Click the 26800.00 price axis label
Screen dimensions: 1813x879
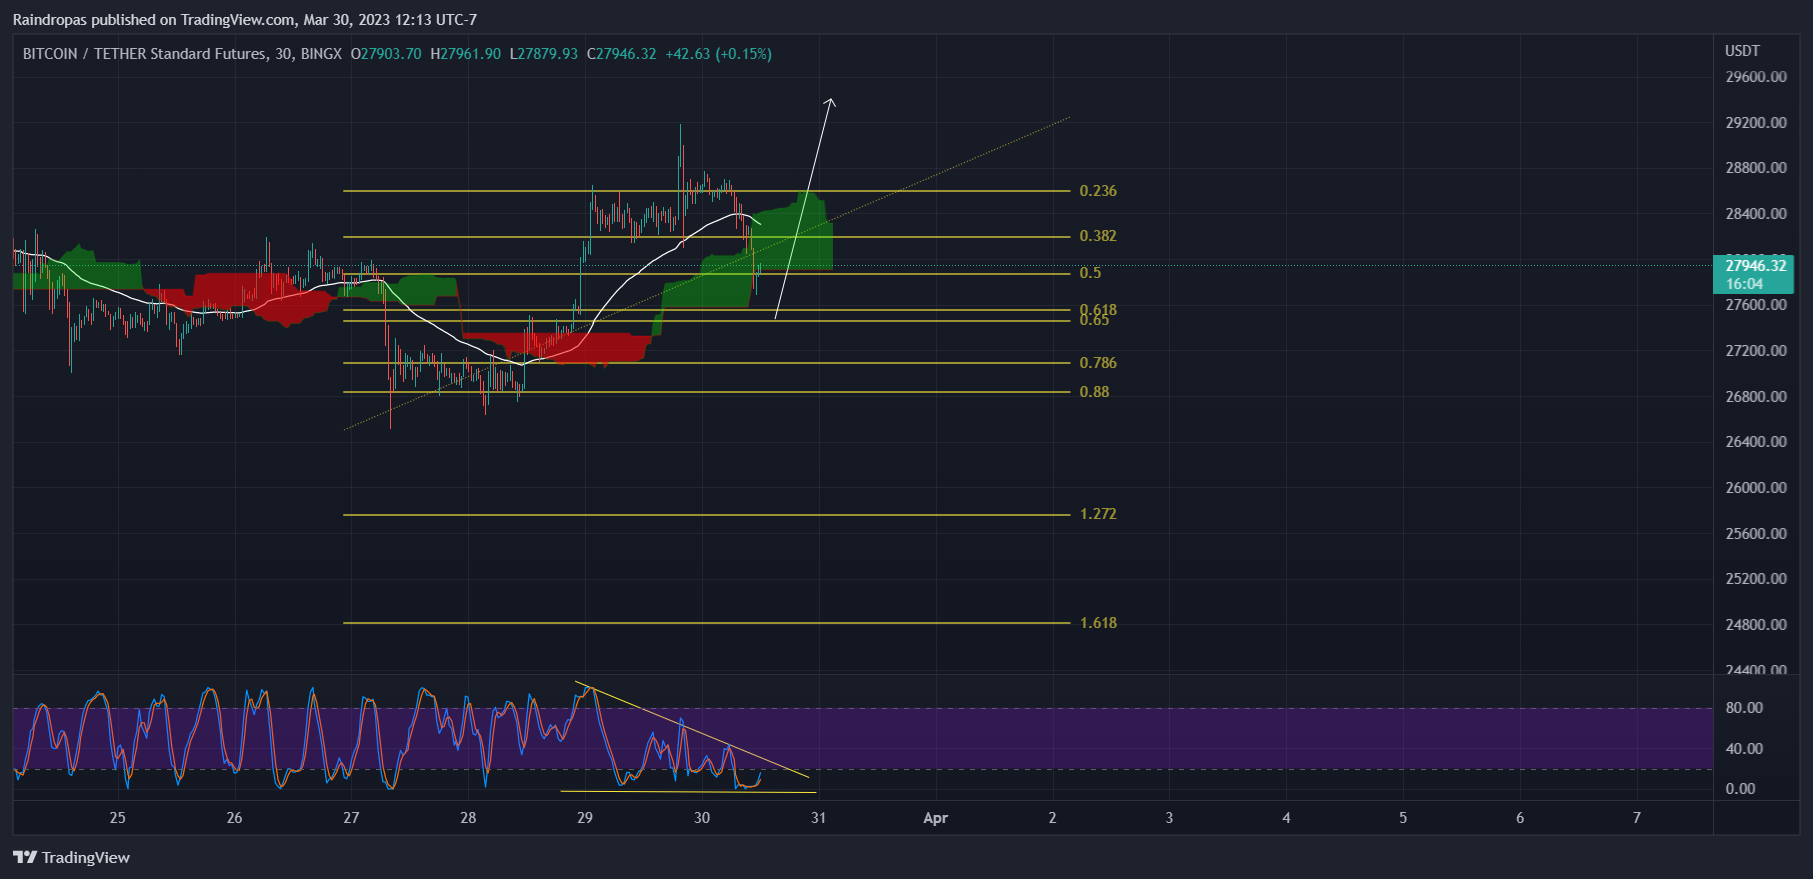(x=1756, y=397)
